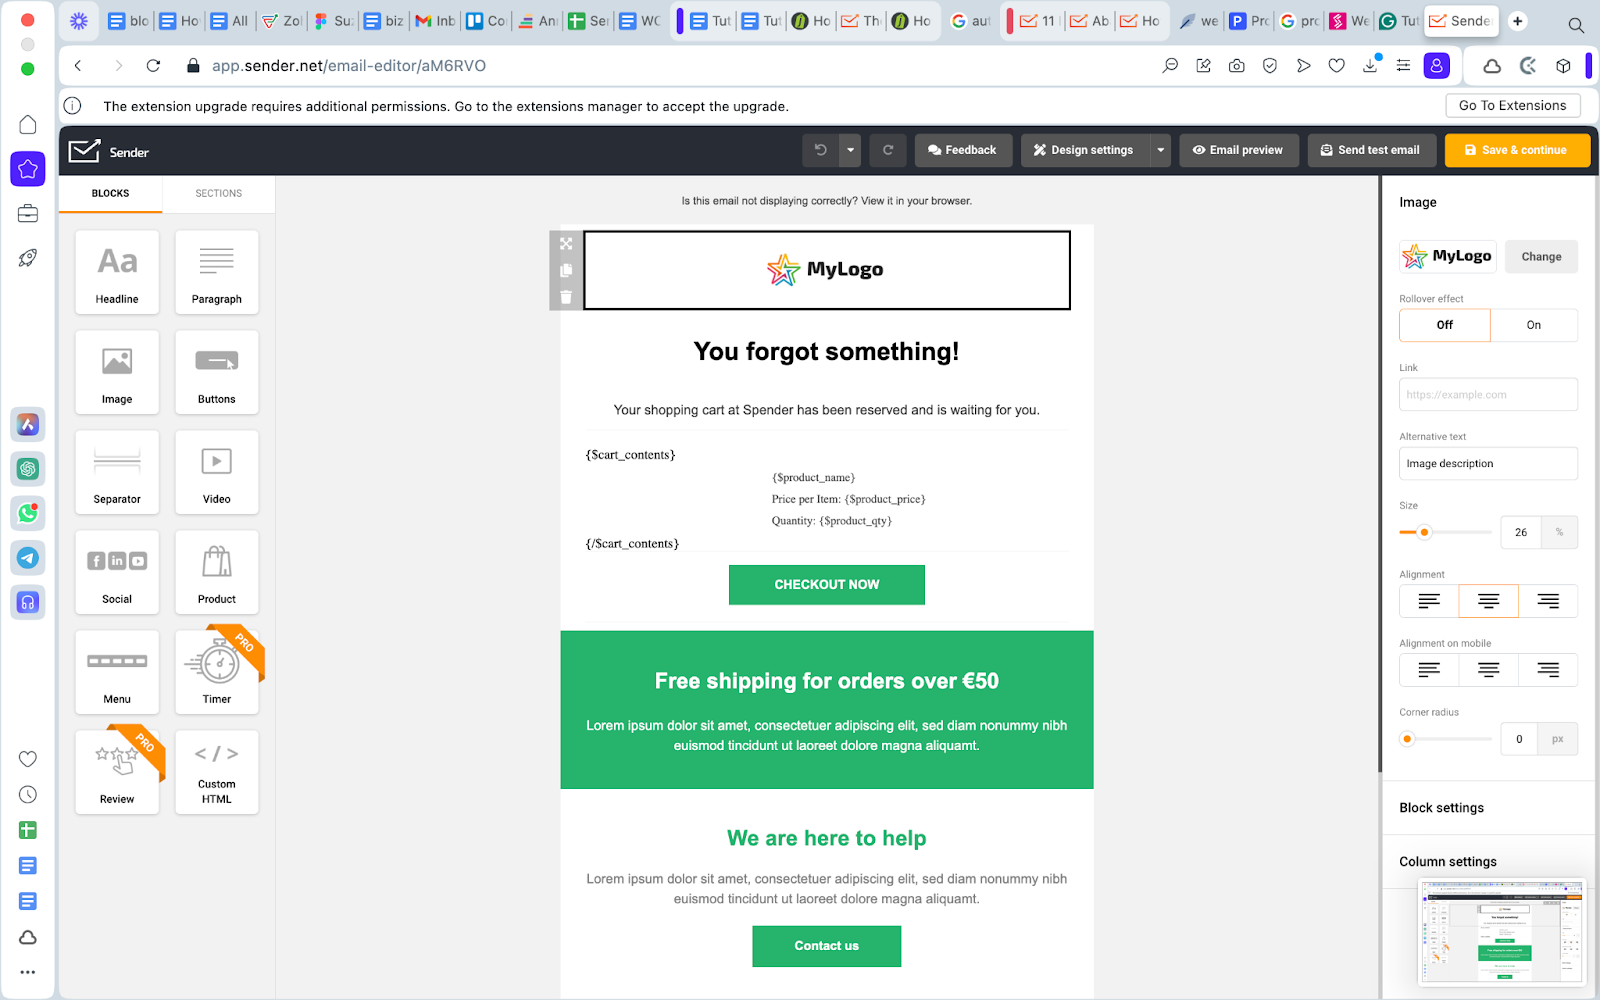
Task: Click the Save & continue button
Action: (x=1516, y=150)
